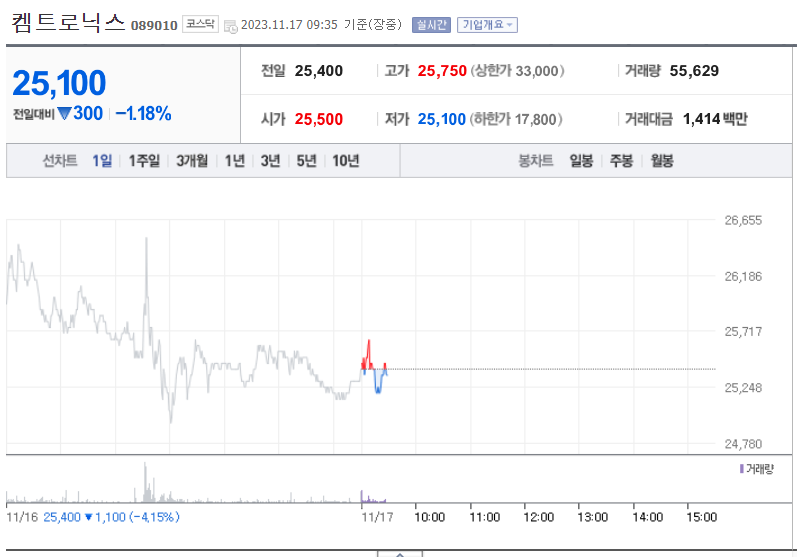Click the clock icon beside the date
Viewport: 797px width, 557px height.
(231, 26)
